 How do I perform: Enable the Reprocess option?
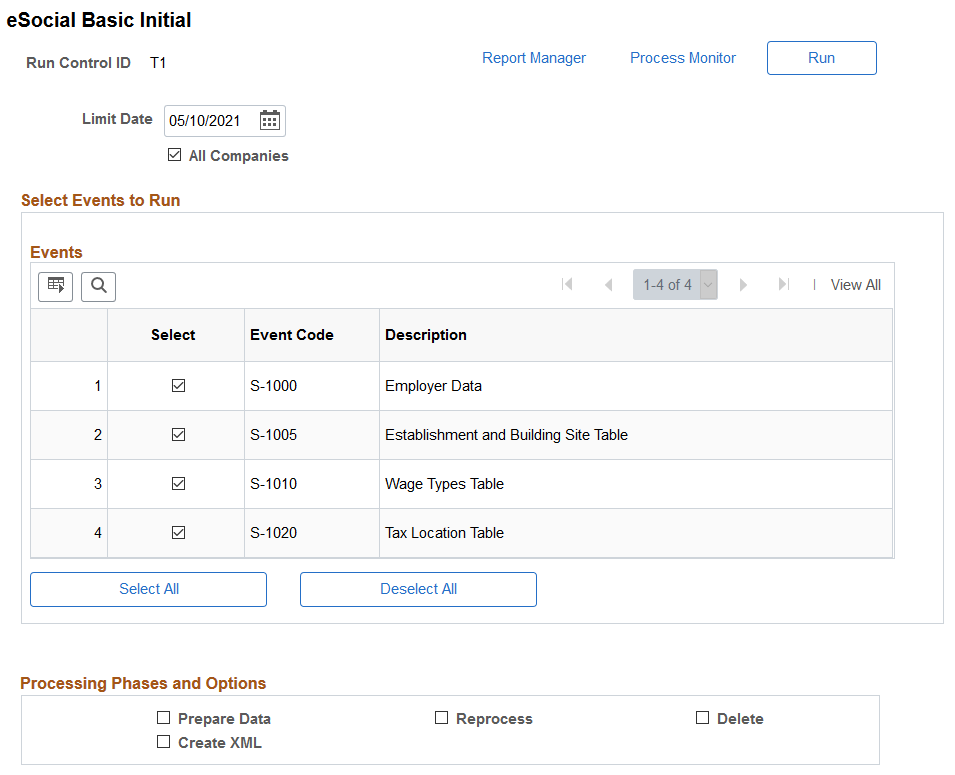[442, 718]
